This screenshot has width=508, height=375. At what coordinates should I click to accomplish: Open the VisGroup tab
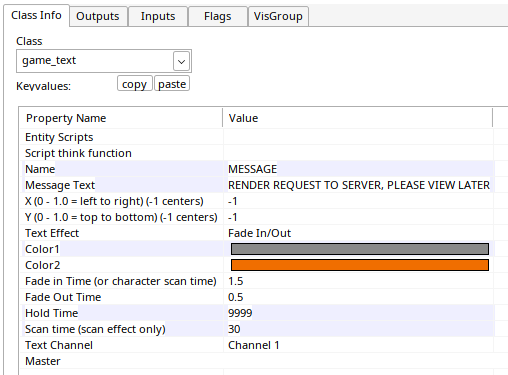click(x=278, y=16)
